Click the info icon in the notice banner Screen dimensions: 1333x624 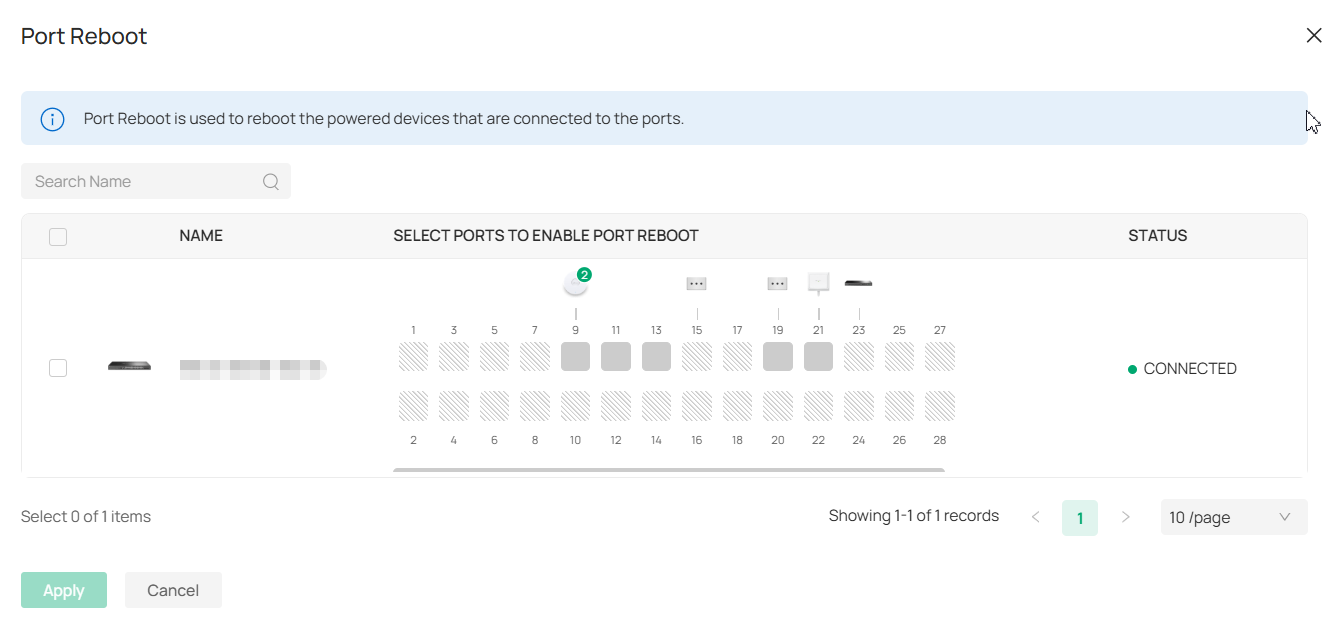[52, 118]
